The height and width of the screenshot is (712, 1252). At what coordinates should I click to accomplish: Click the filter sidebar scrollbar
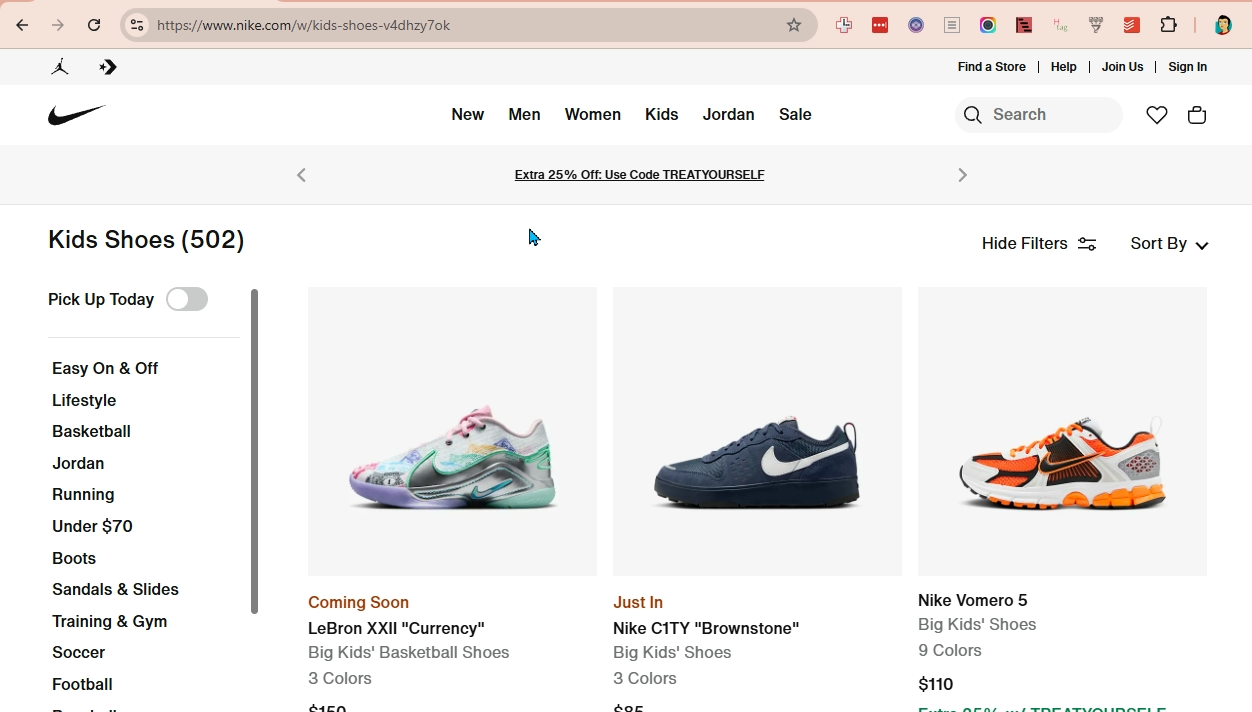click(254, 451)
